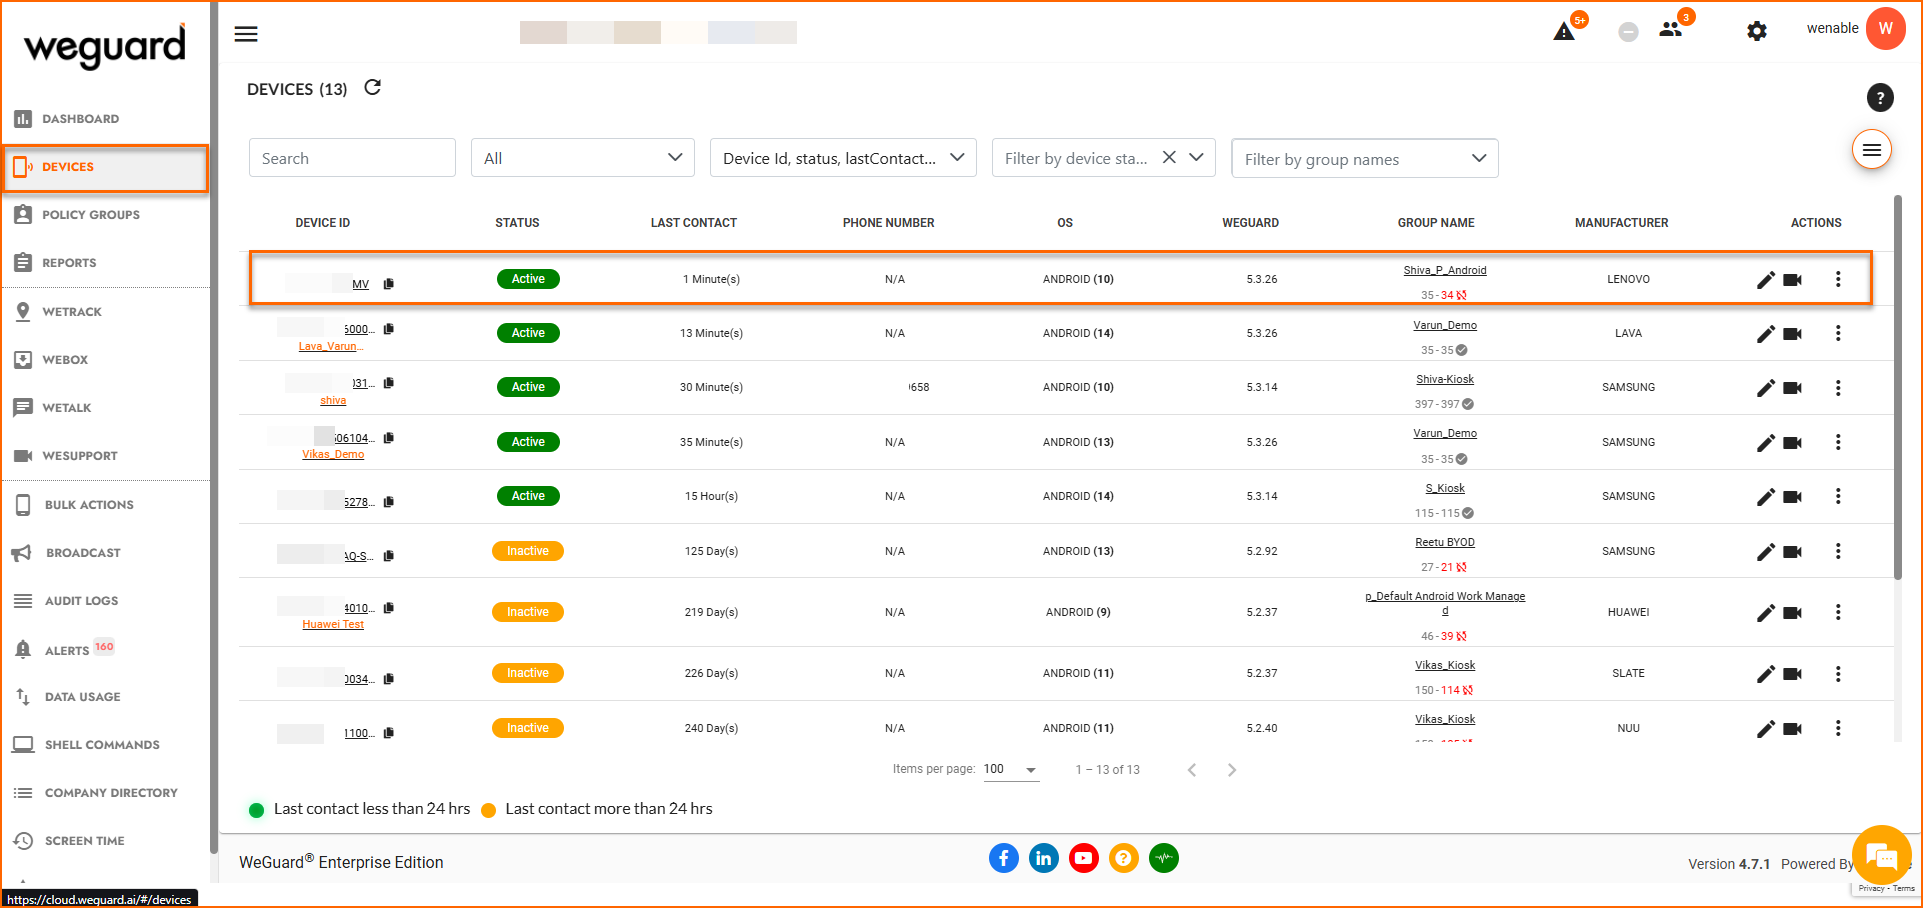
Task: Start remote view for the LENOVO device
Action: click(1793, 280)
